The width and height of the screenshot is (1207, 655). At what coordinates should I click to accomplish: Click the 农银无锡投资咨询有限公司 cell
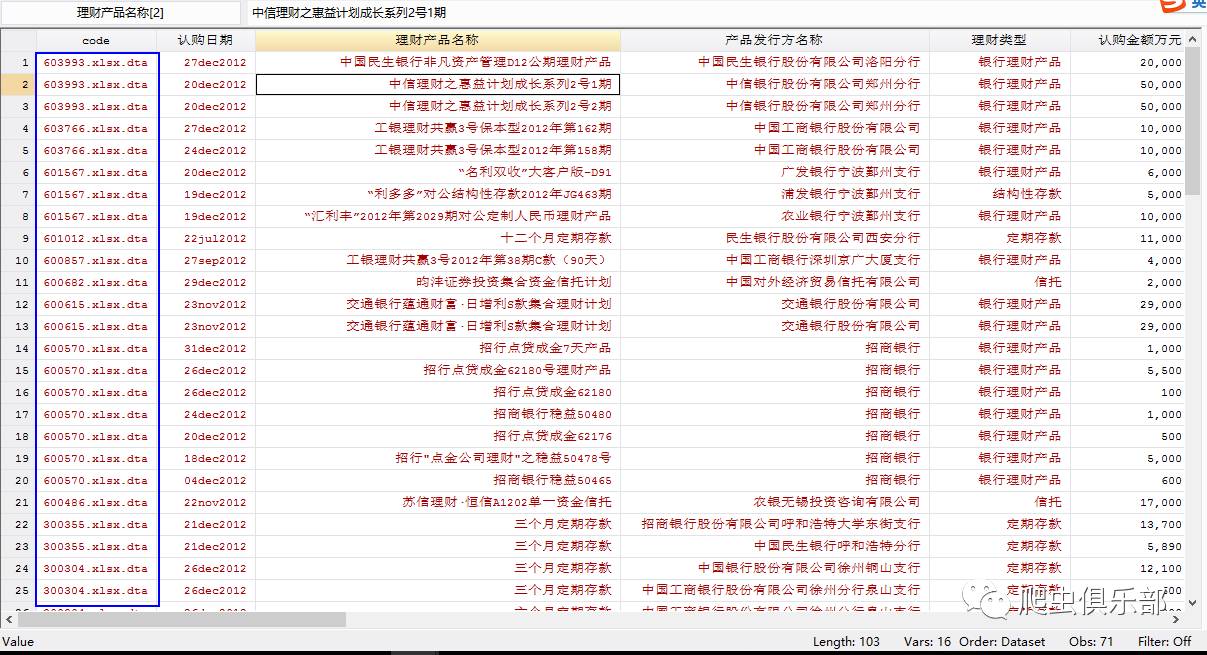click(x=775, y=502)
